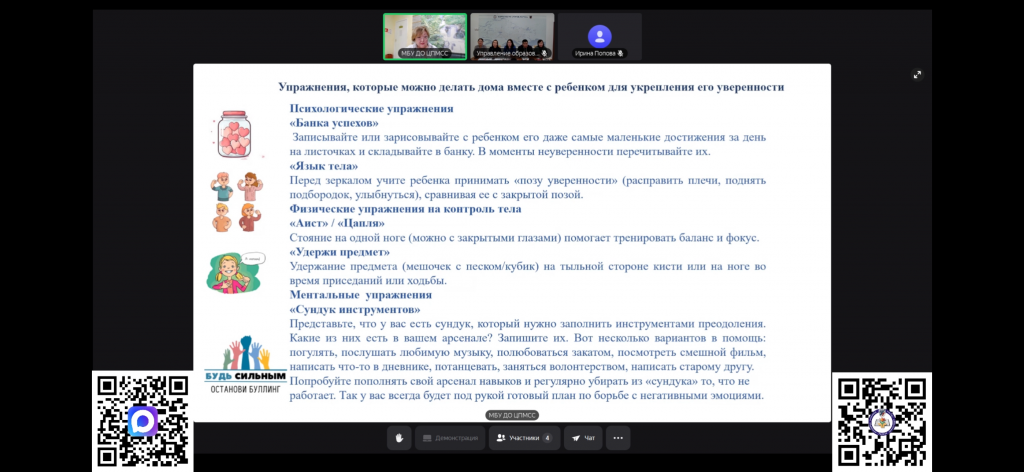1024x472 pixels.
Task: Select the Управление образования video tile
Action: click(x=512, y=36)
